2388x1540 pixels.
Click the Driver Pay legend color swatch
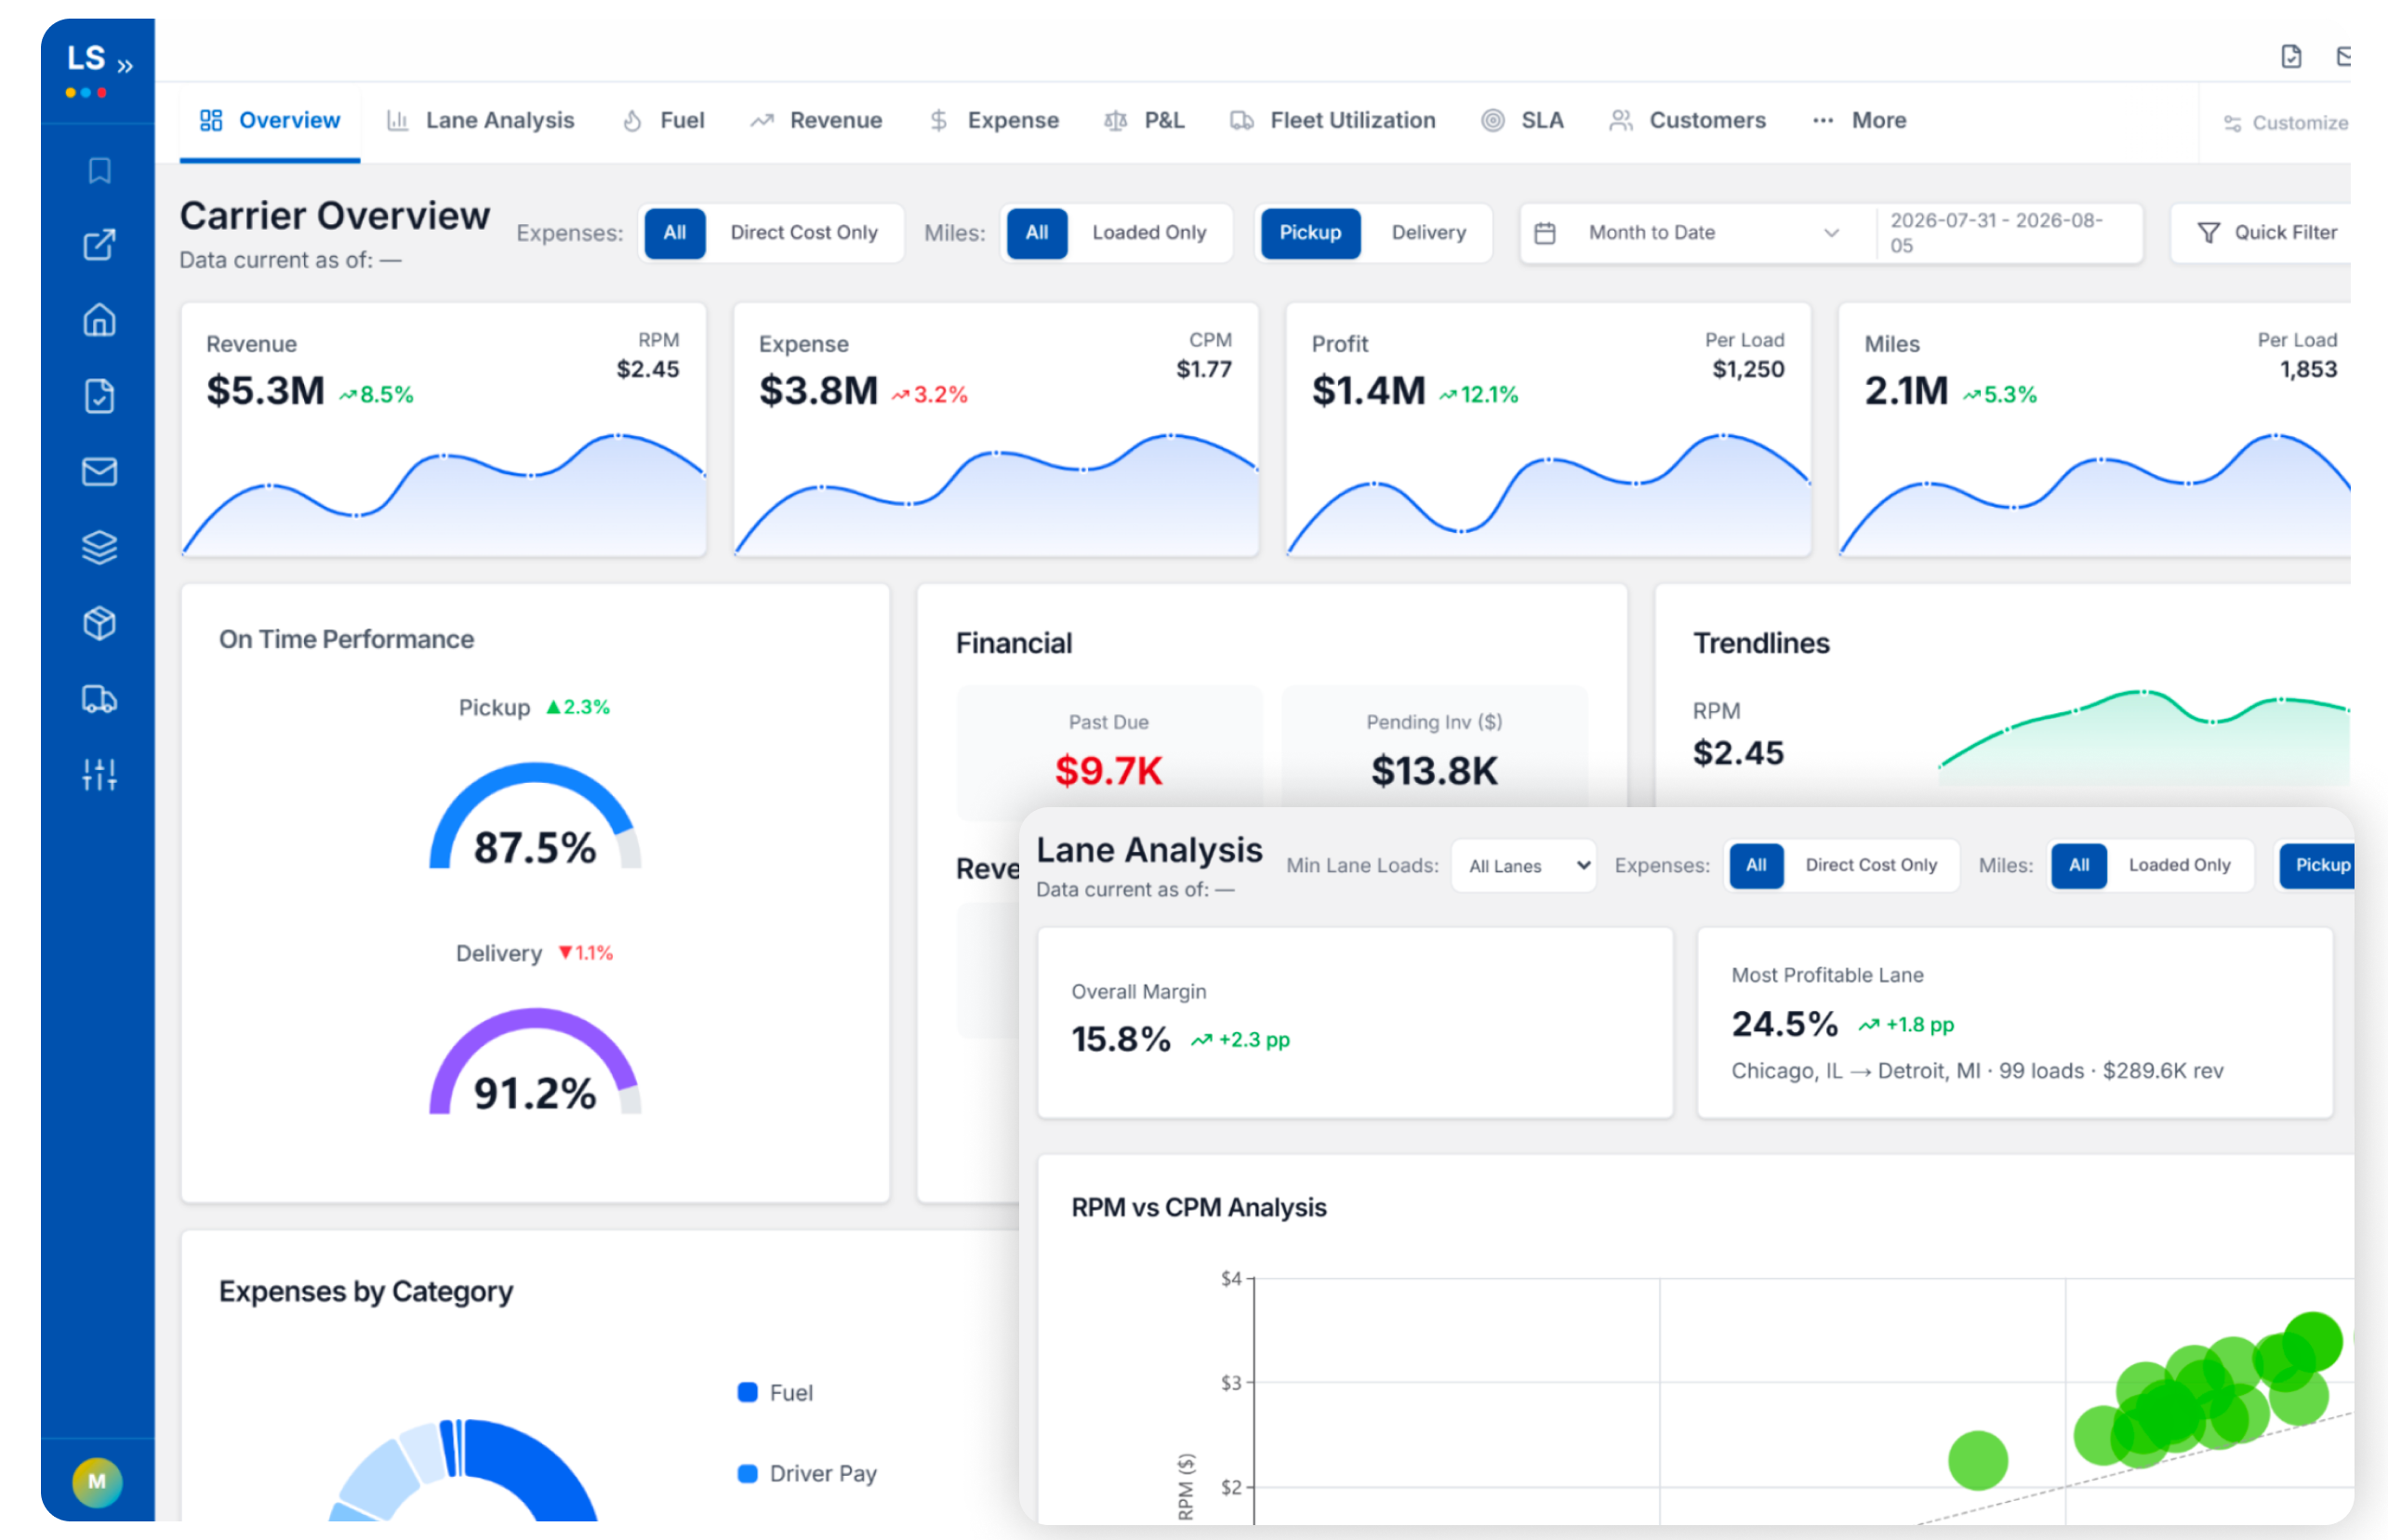[x=747, y=1473]
